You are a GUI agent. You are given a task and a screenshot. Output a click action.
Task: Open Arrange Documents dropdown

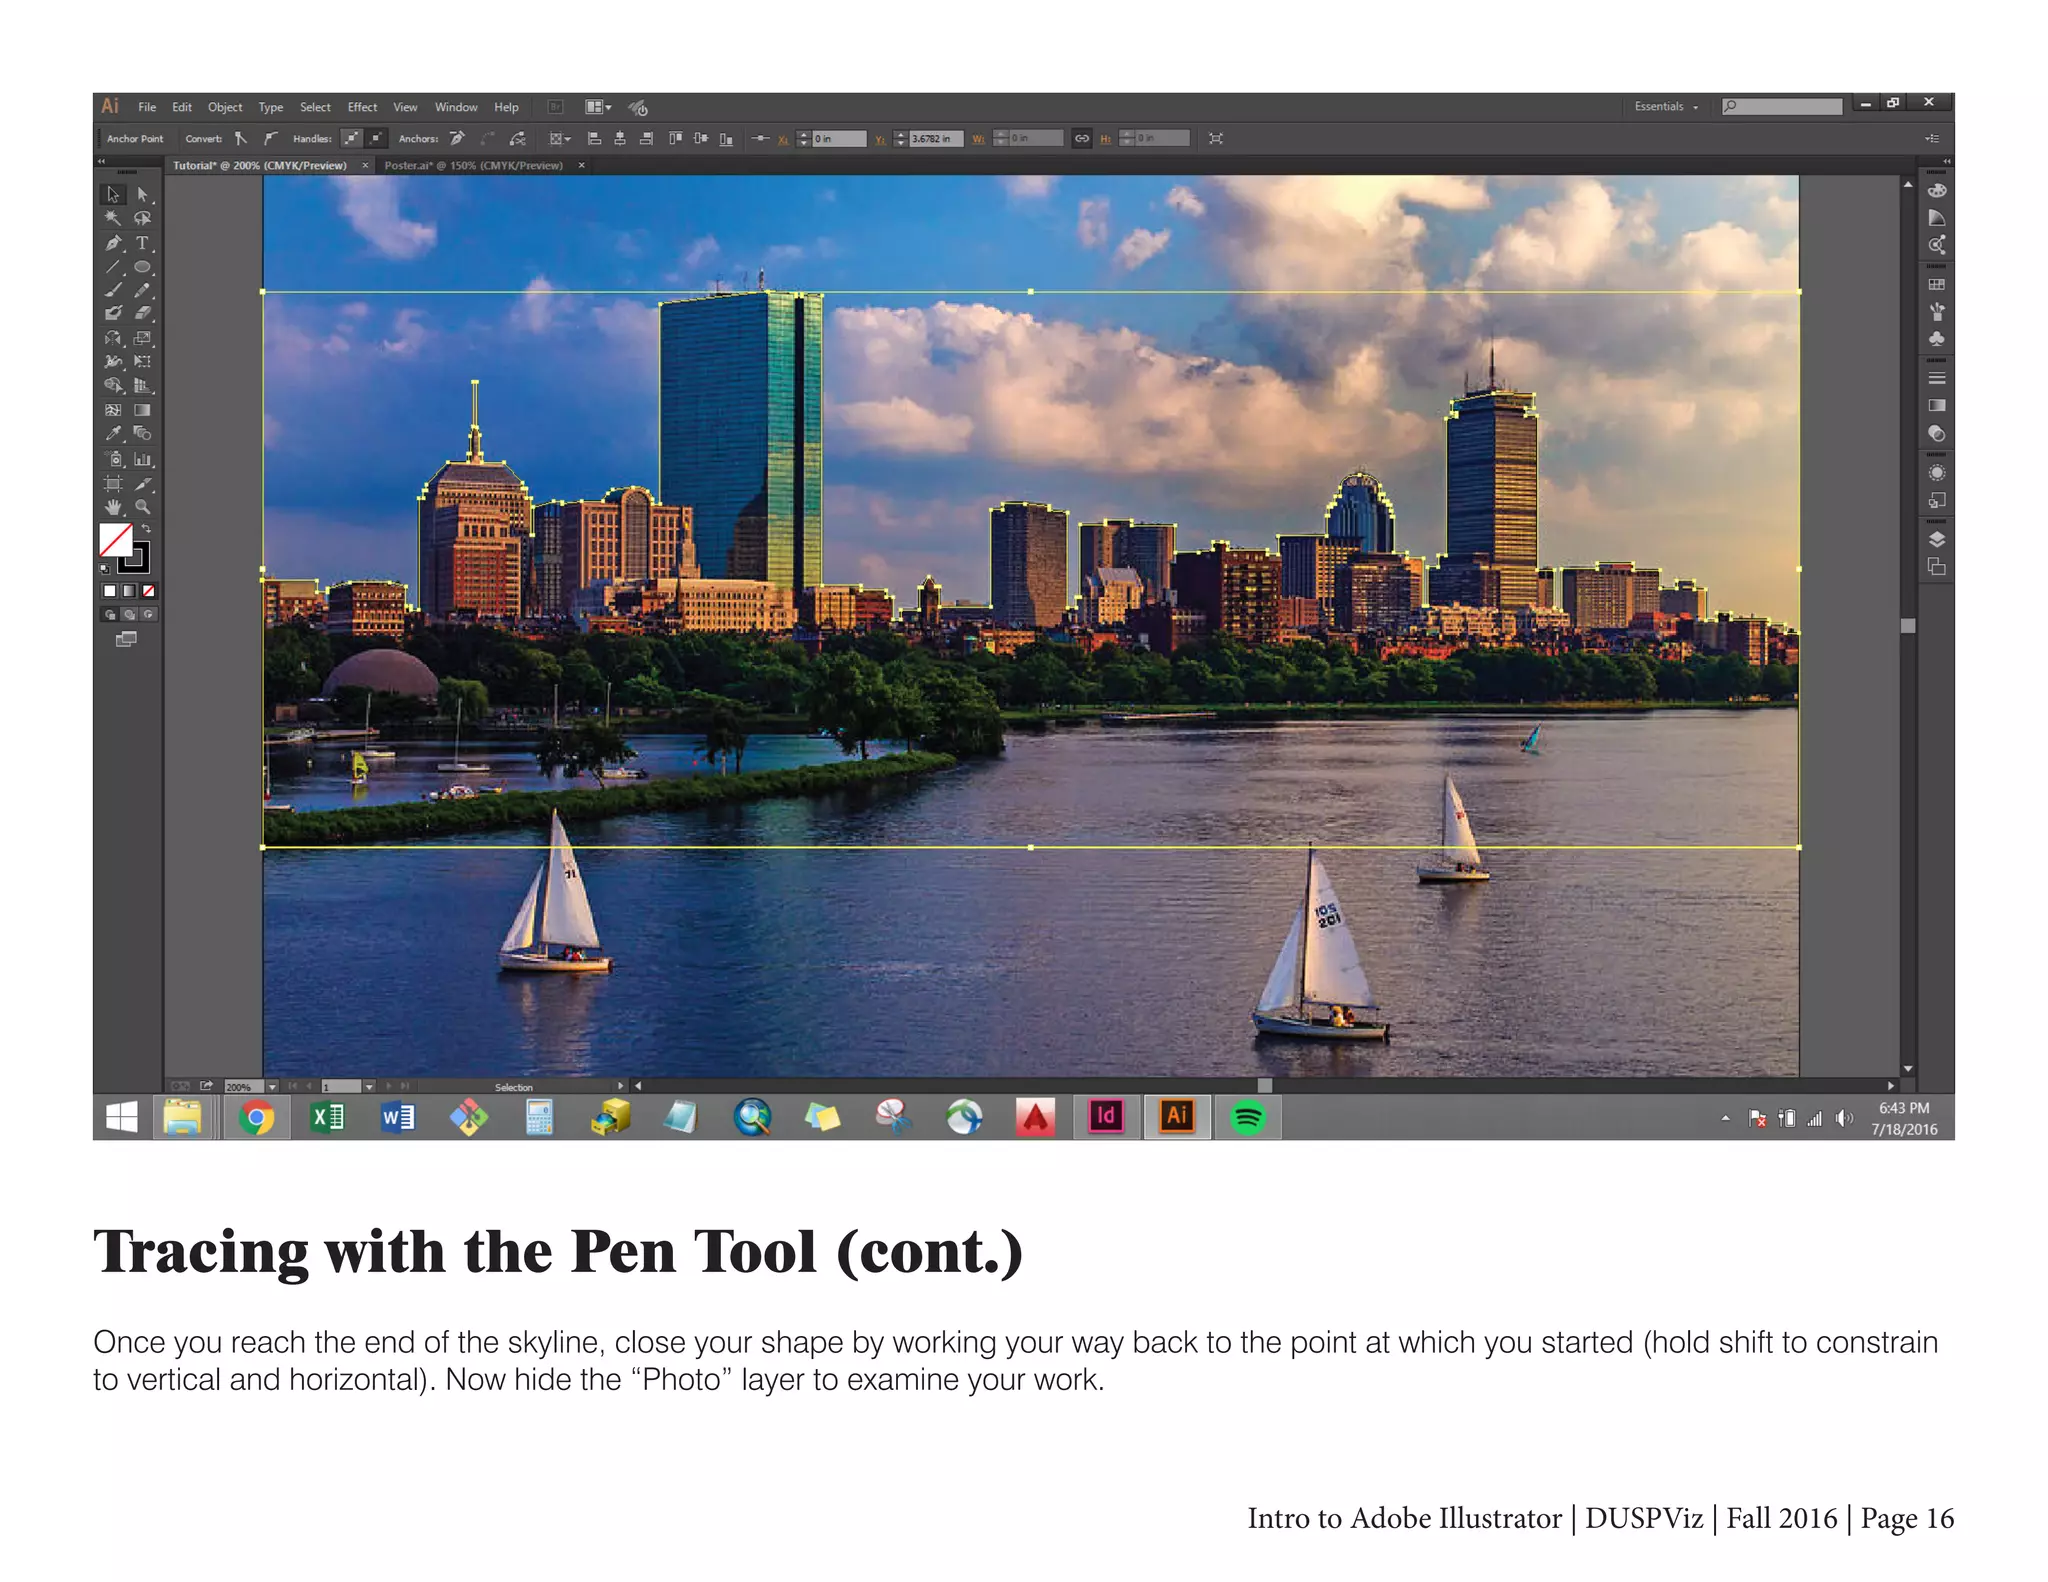coord(598,107)
